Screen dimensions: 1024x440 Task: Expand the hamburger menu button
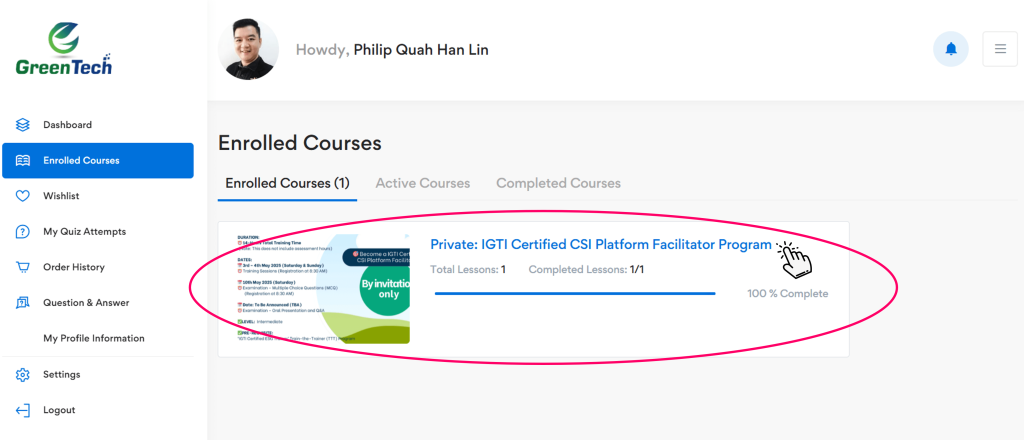coord(1000,49)
